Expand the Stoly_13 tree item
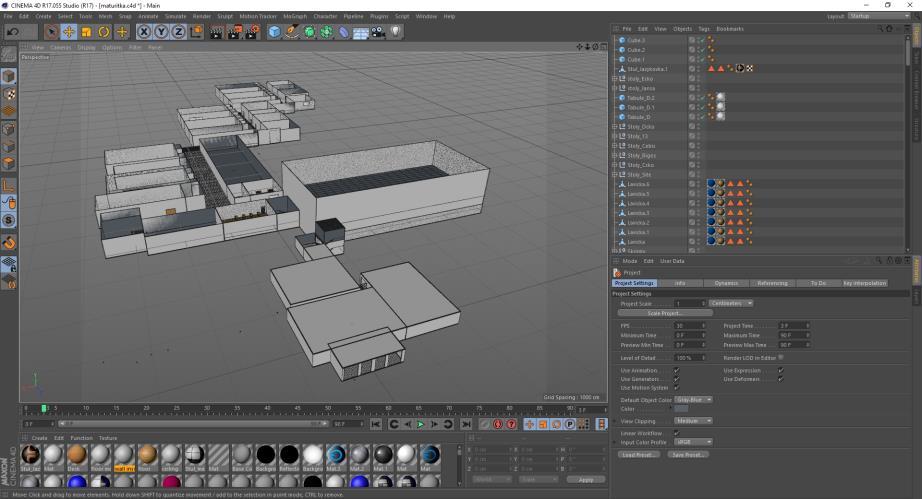This screenshot has height=499, width=922. [x=615, y=136]
